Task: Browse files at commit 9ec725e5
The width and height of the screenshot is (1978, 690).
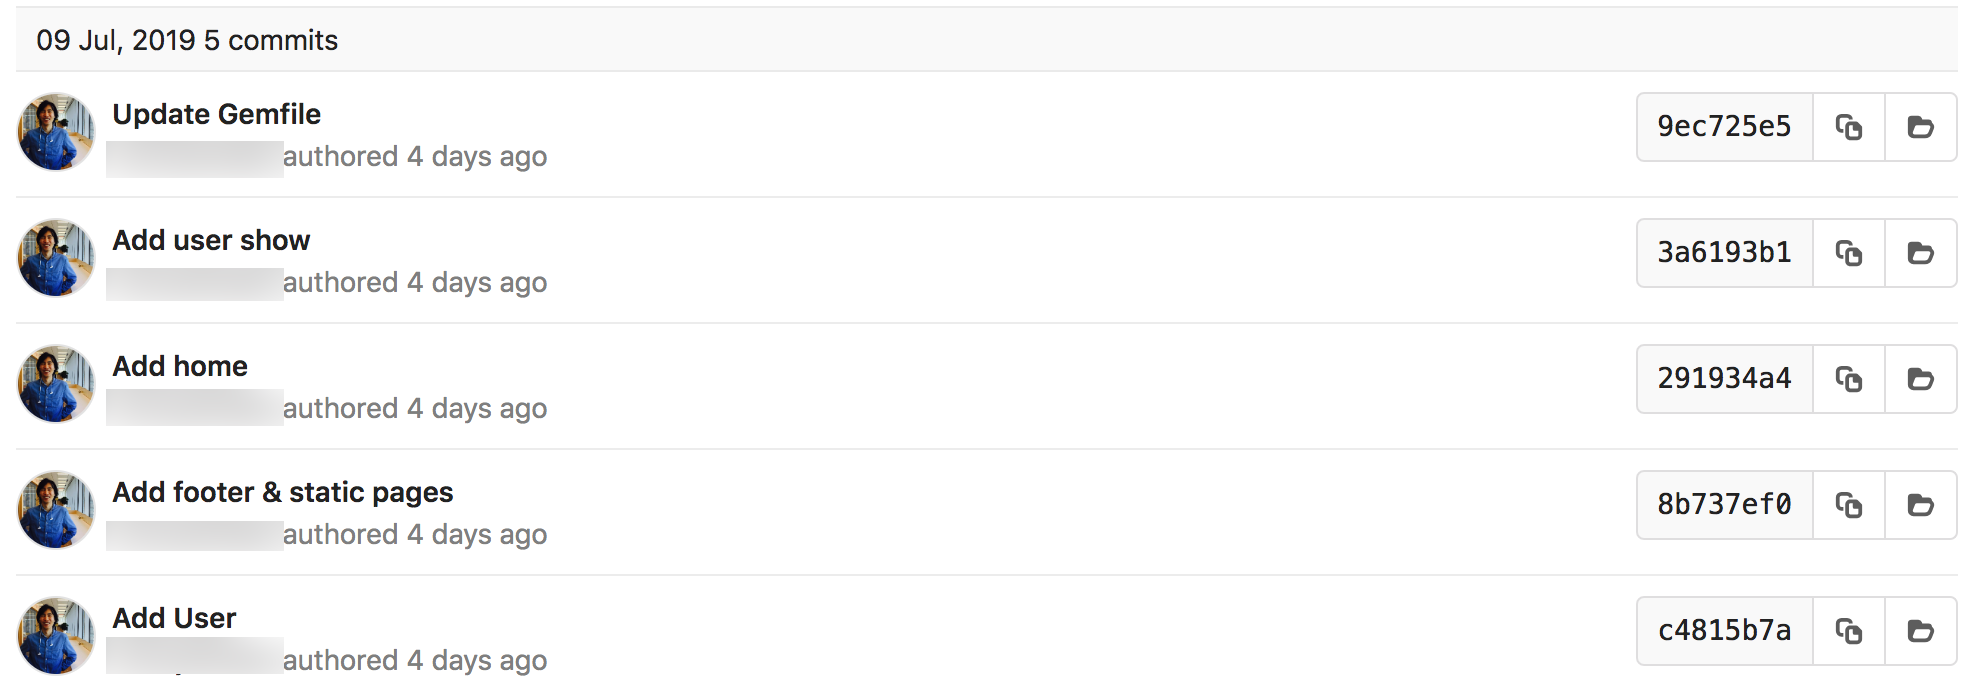Action: tap(1920, 127)
